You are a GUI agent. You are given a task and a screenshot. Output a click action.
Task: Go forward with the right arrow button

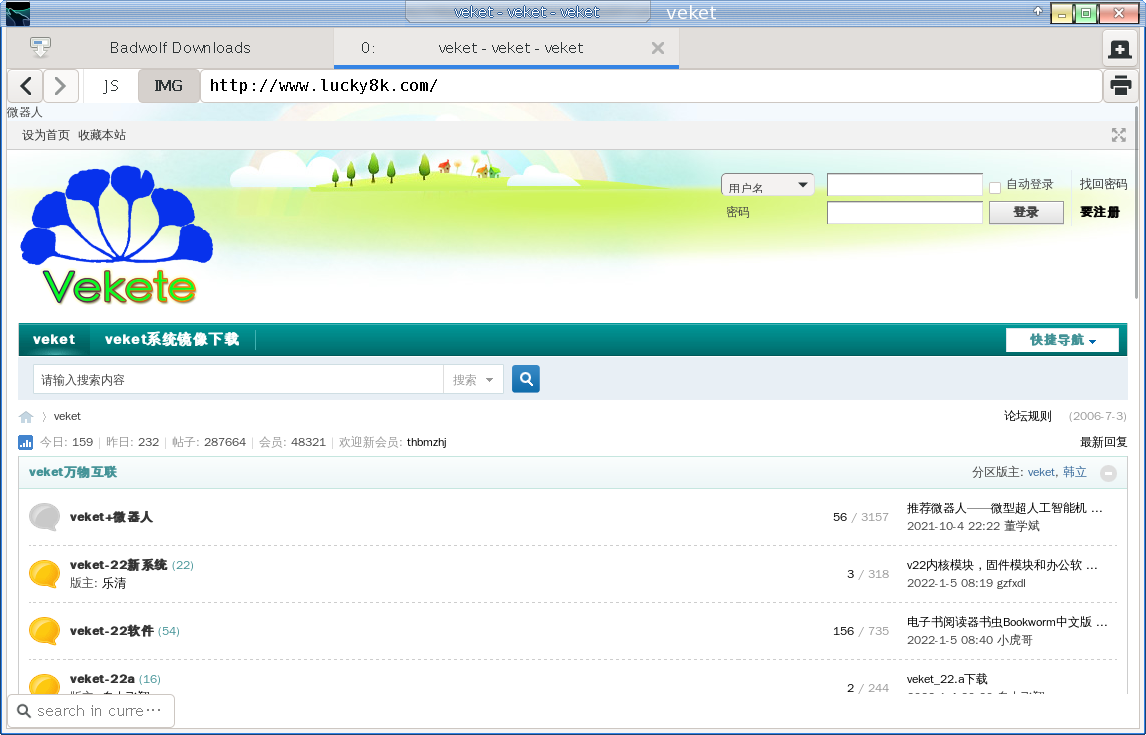[x=60, y=86]
